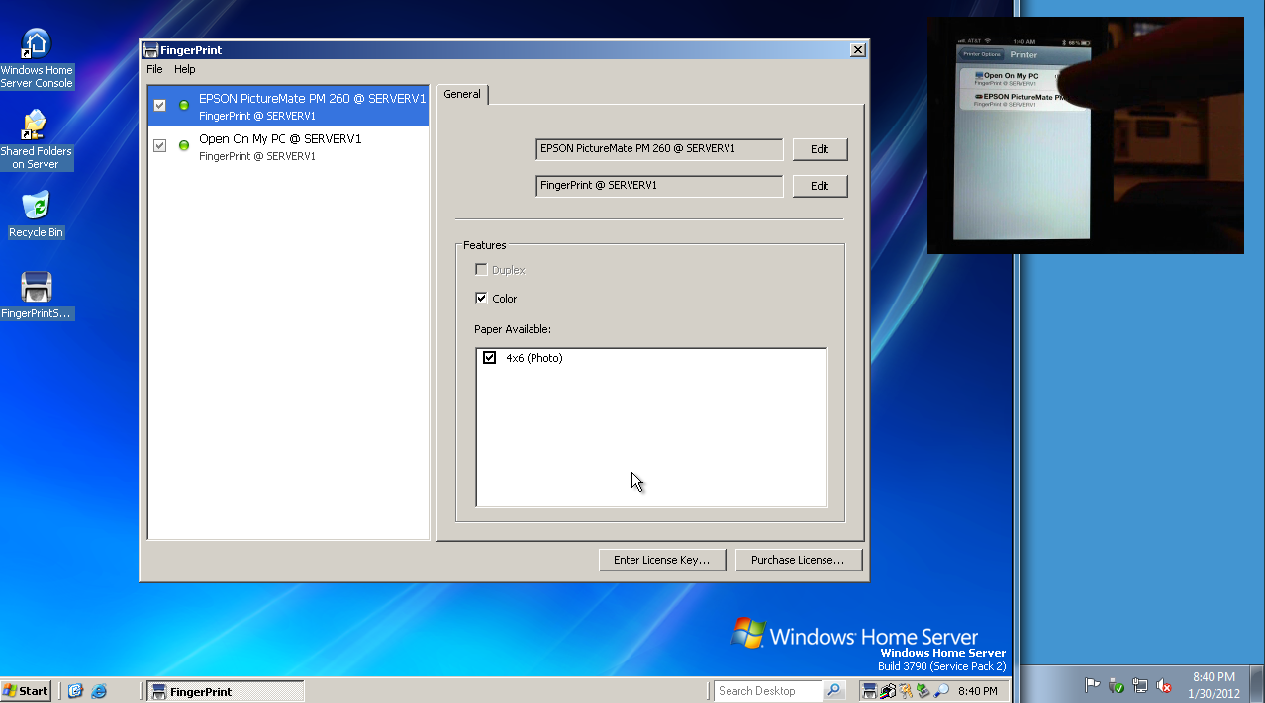
Task: Open Shared Folders on Server shortcut
Action: click(x=36, y=140)
